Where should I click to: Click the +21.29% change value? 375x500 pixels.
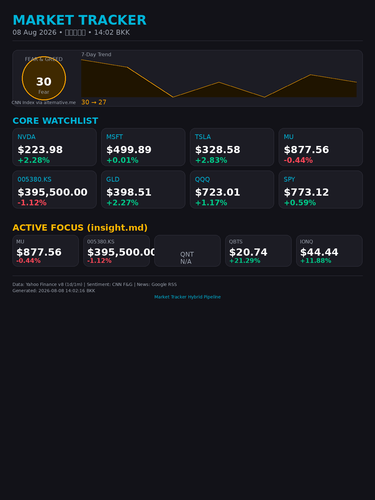[245, 261]
